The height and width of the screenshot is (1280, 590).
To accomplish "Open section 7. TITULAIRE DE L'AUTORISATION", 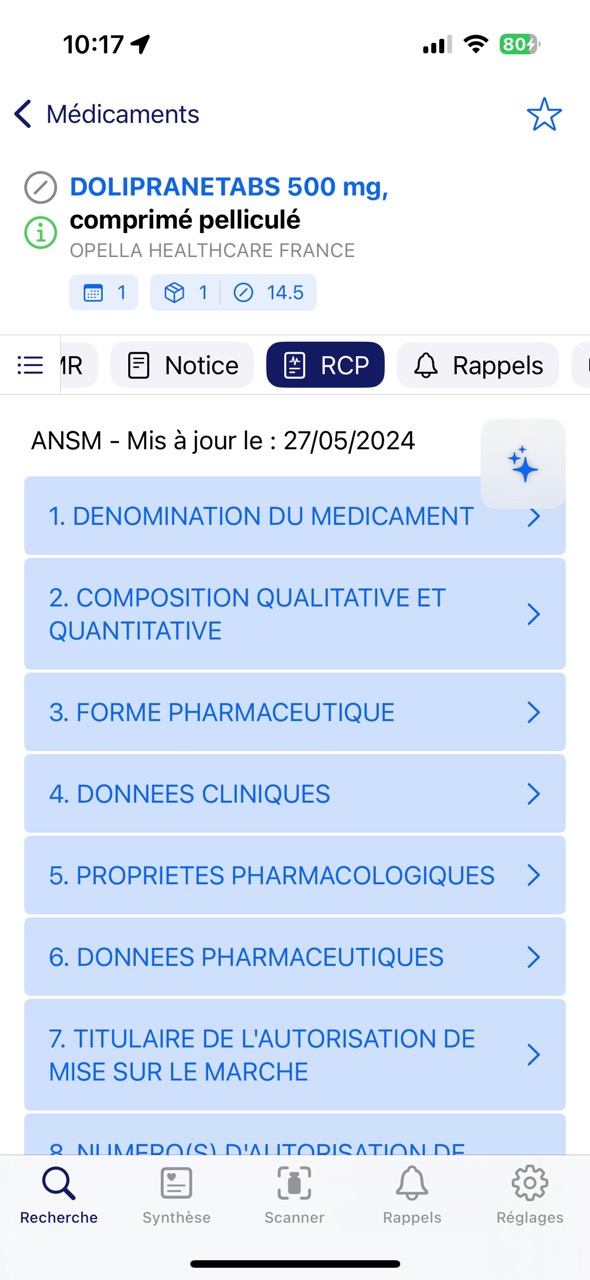I will tap(295, 1055).
